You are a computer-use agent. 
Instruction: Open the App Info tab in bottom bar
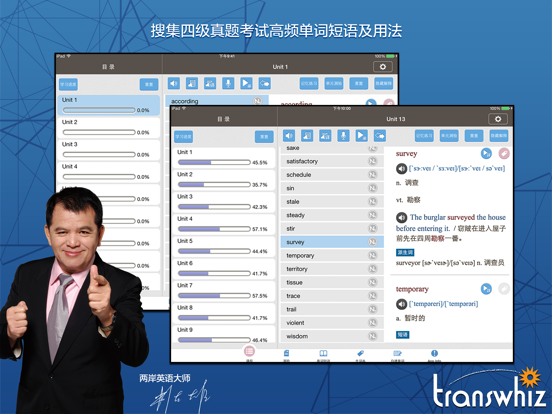[434, 355]
